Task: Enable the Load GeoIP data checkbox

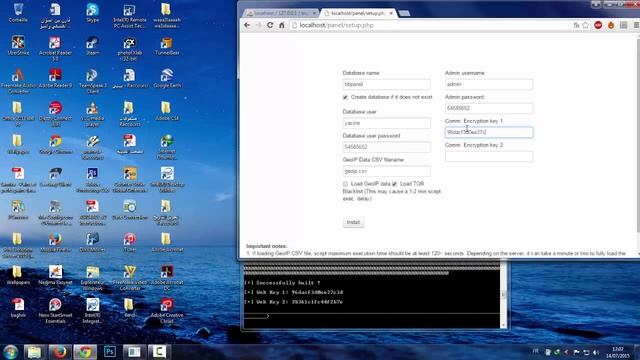Action: (345, 184)
